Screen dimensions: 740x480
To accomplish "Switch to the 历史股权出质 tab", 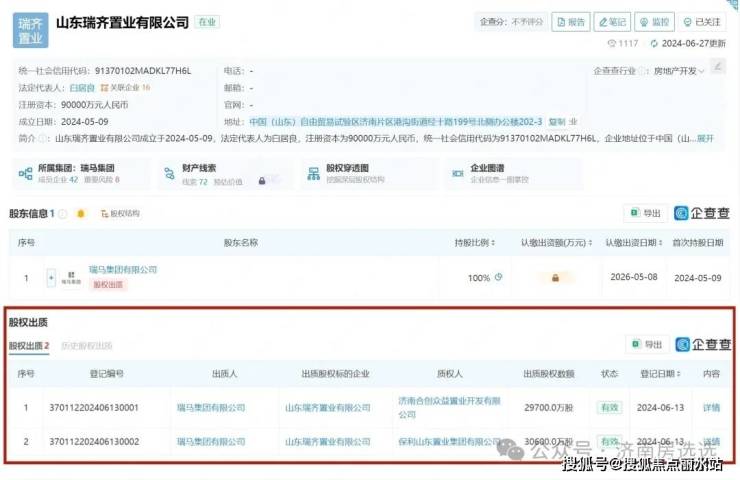I will [87, 345].
